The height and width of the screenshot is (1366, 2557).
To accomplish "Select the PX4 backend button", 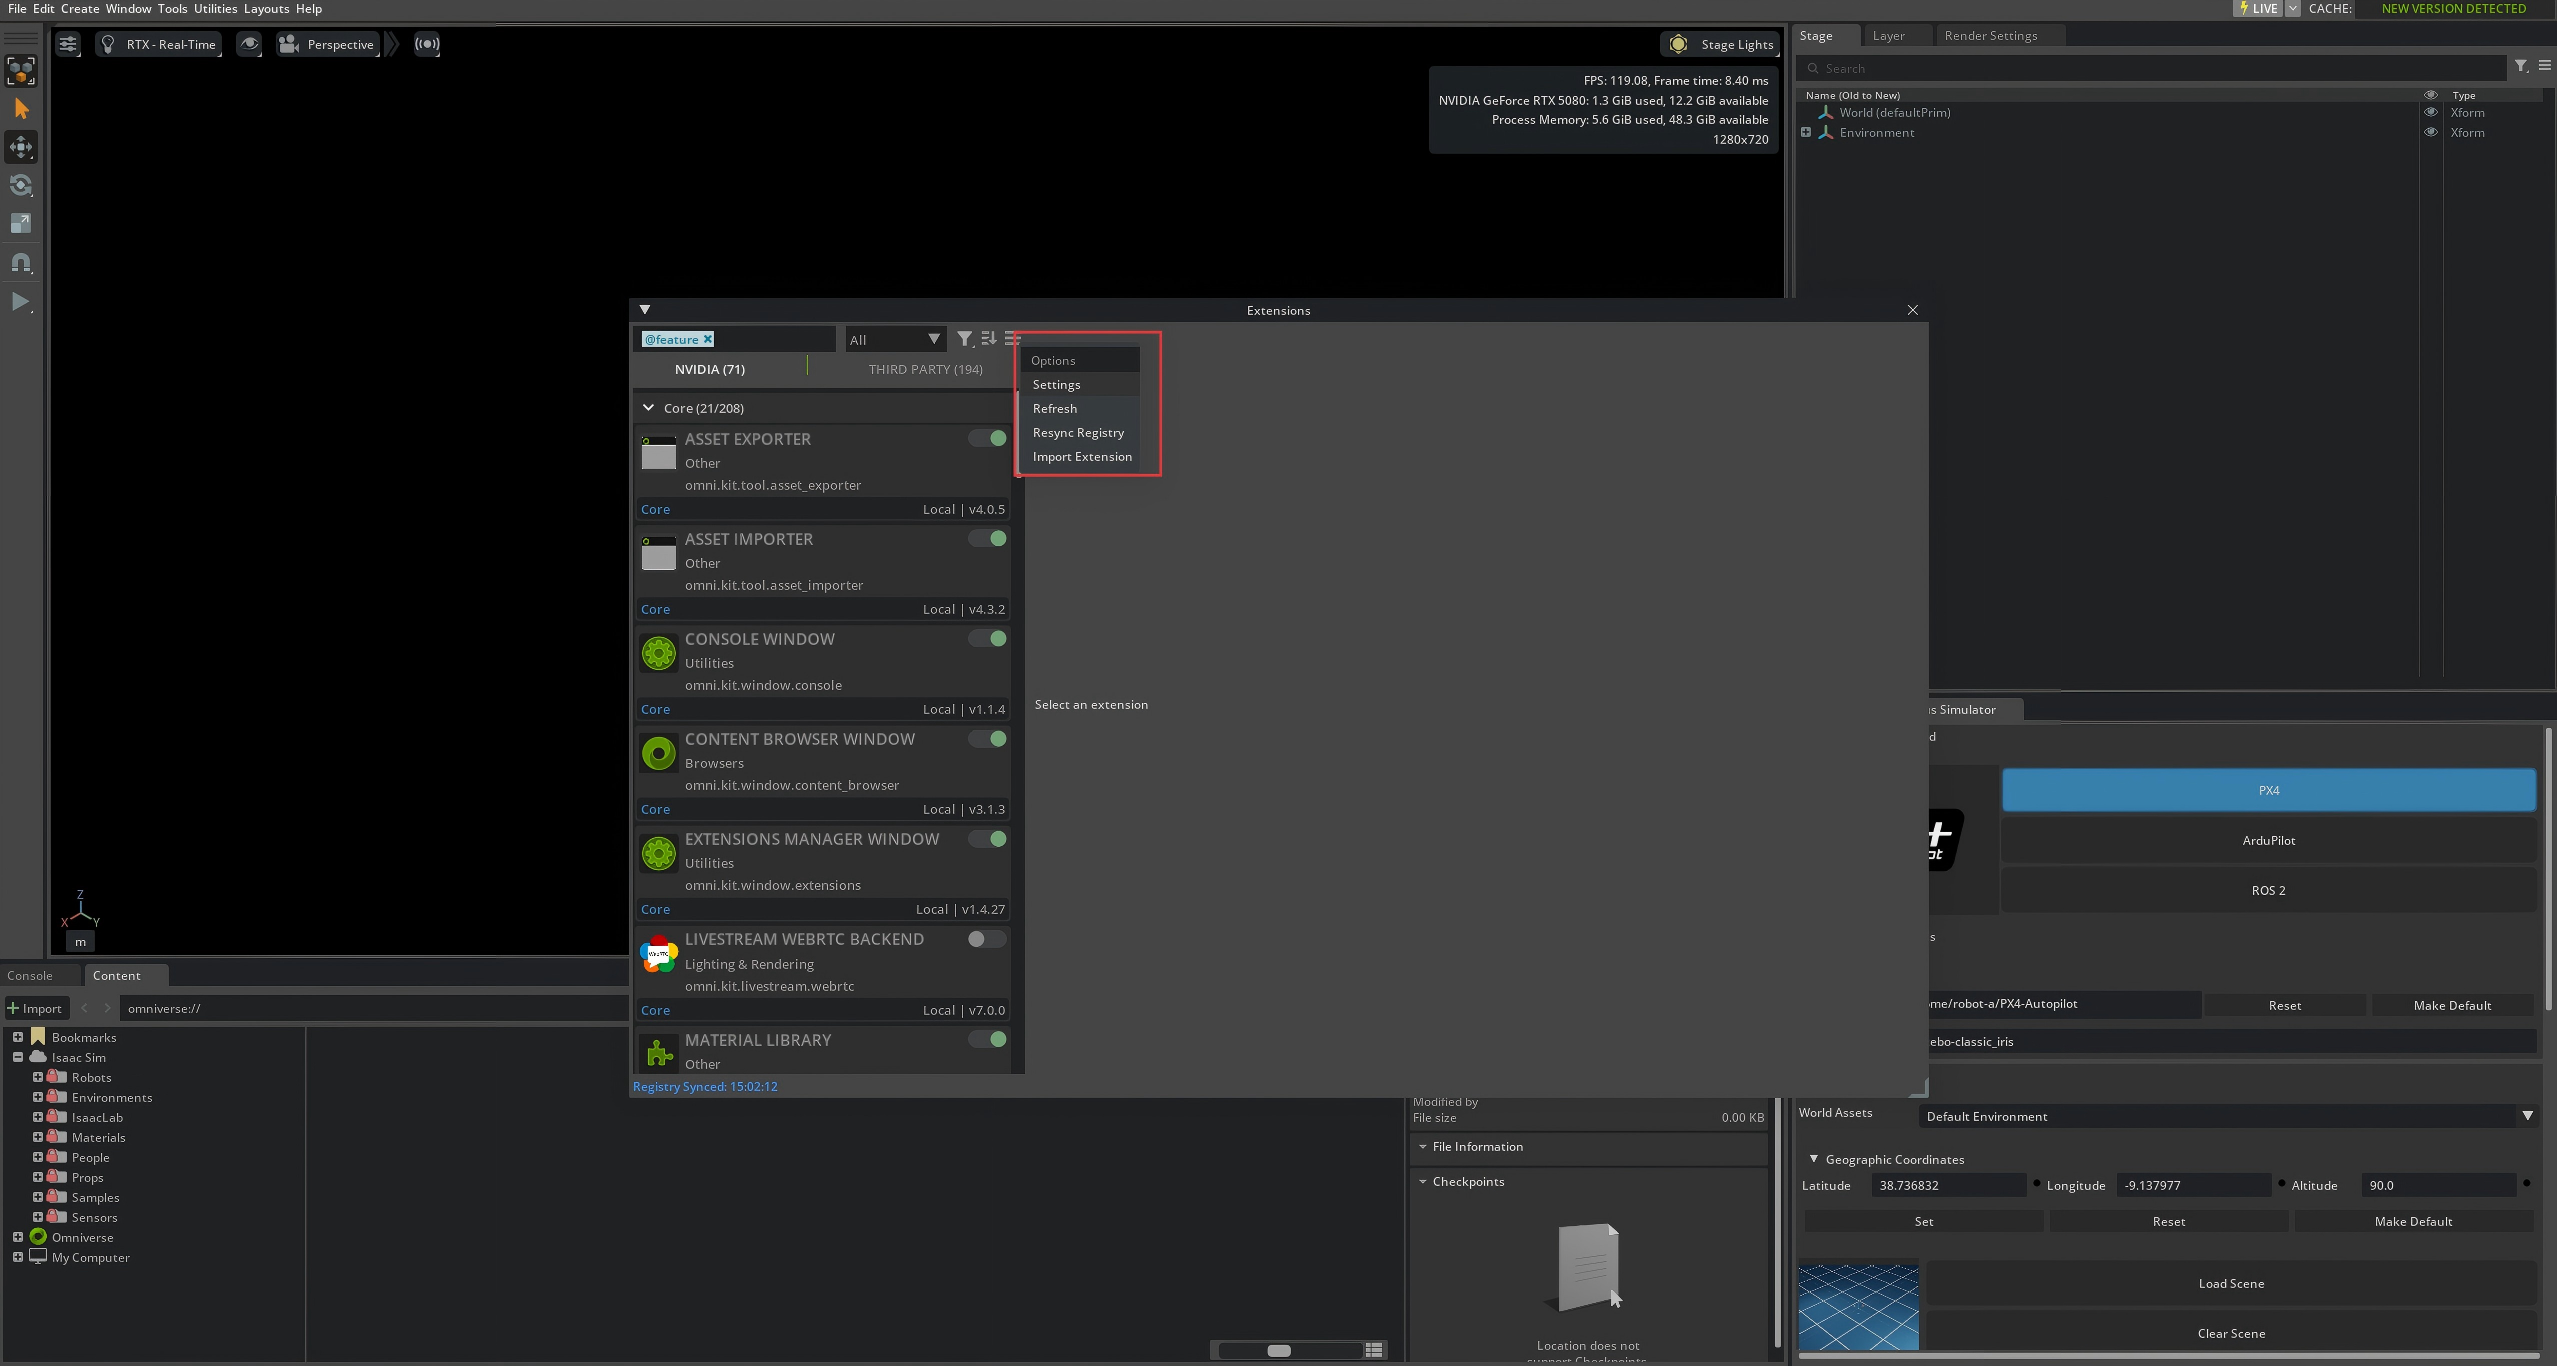I will point(2268,790).
